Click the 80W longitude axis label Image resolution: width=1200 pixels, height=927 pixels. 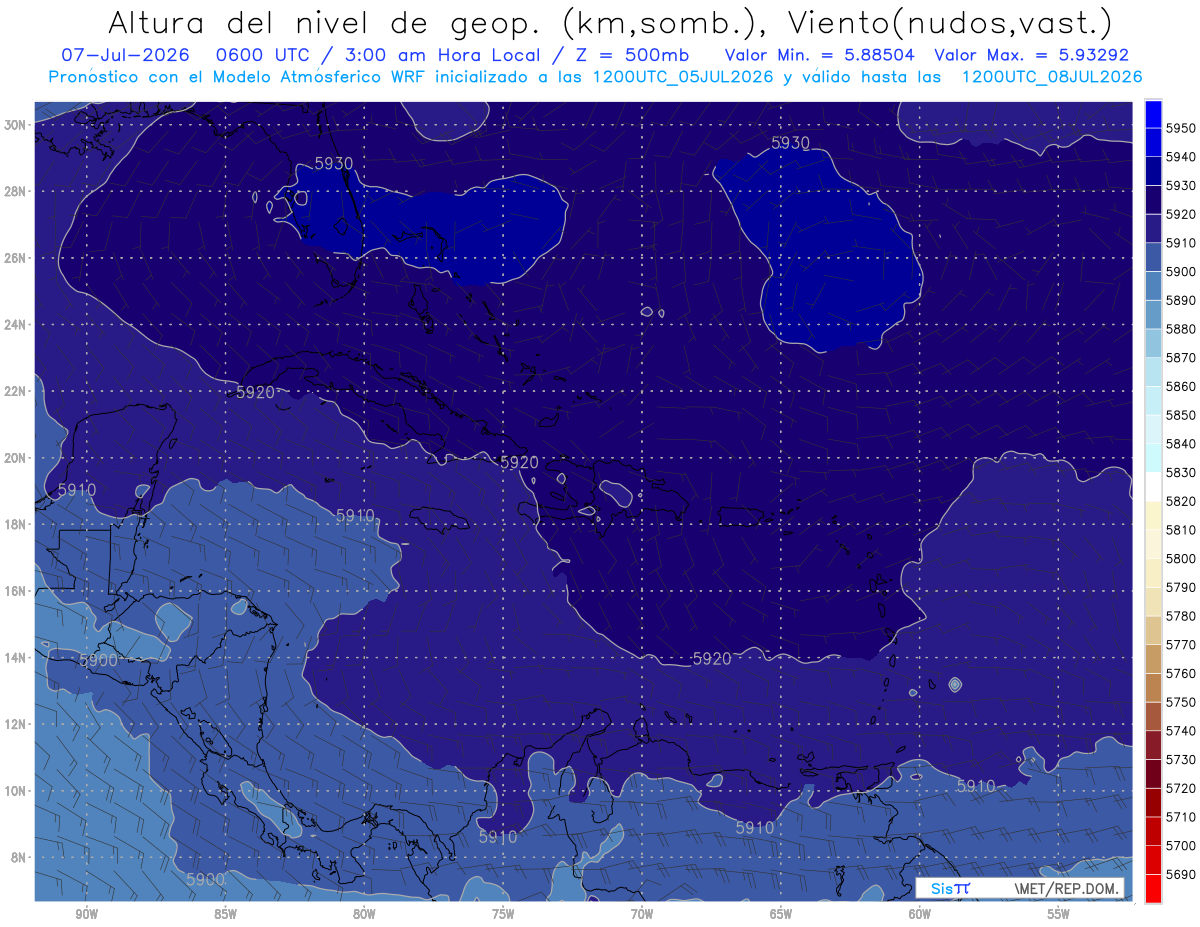pos(364,913)
